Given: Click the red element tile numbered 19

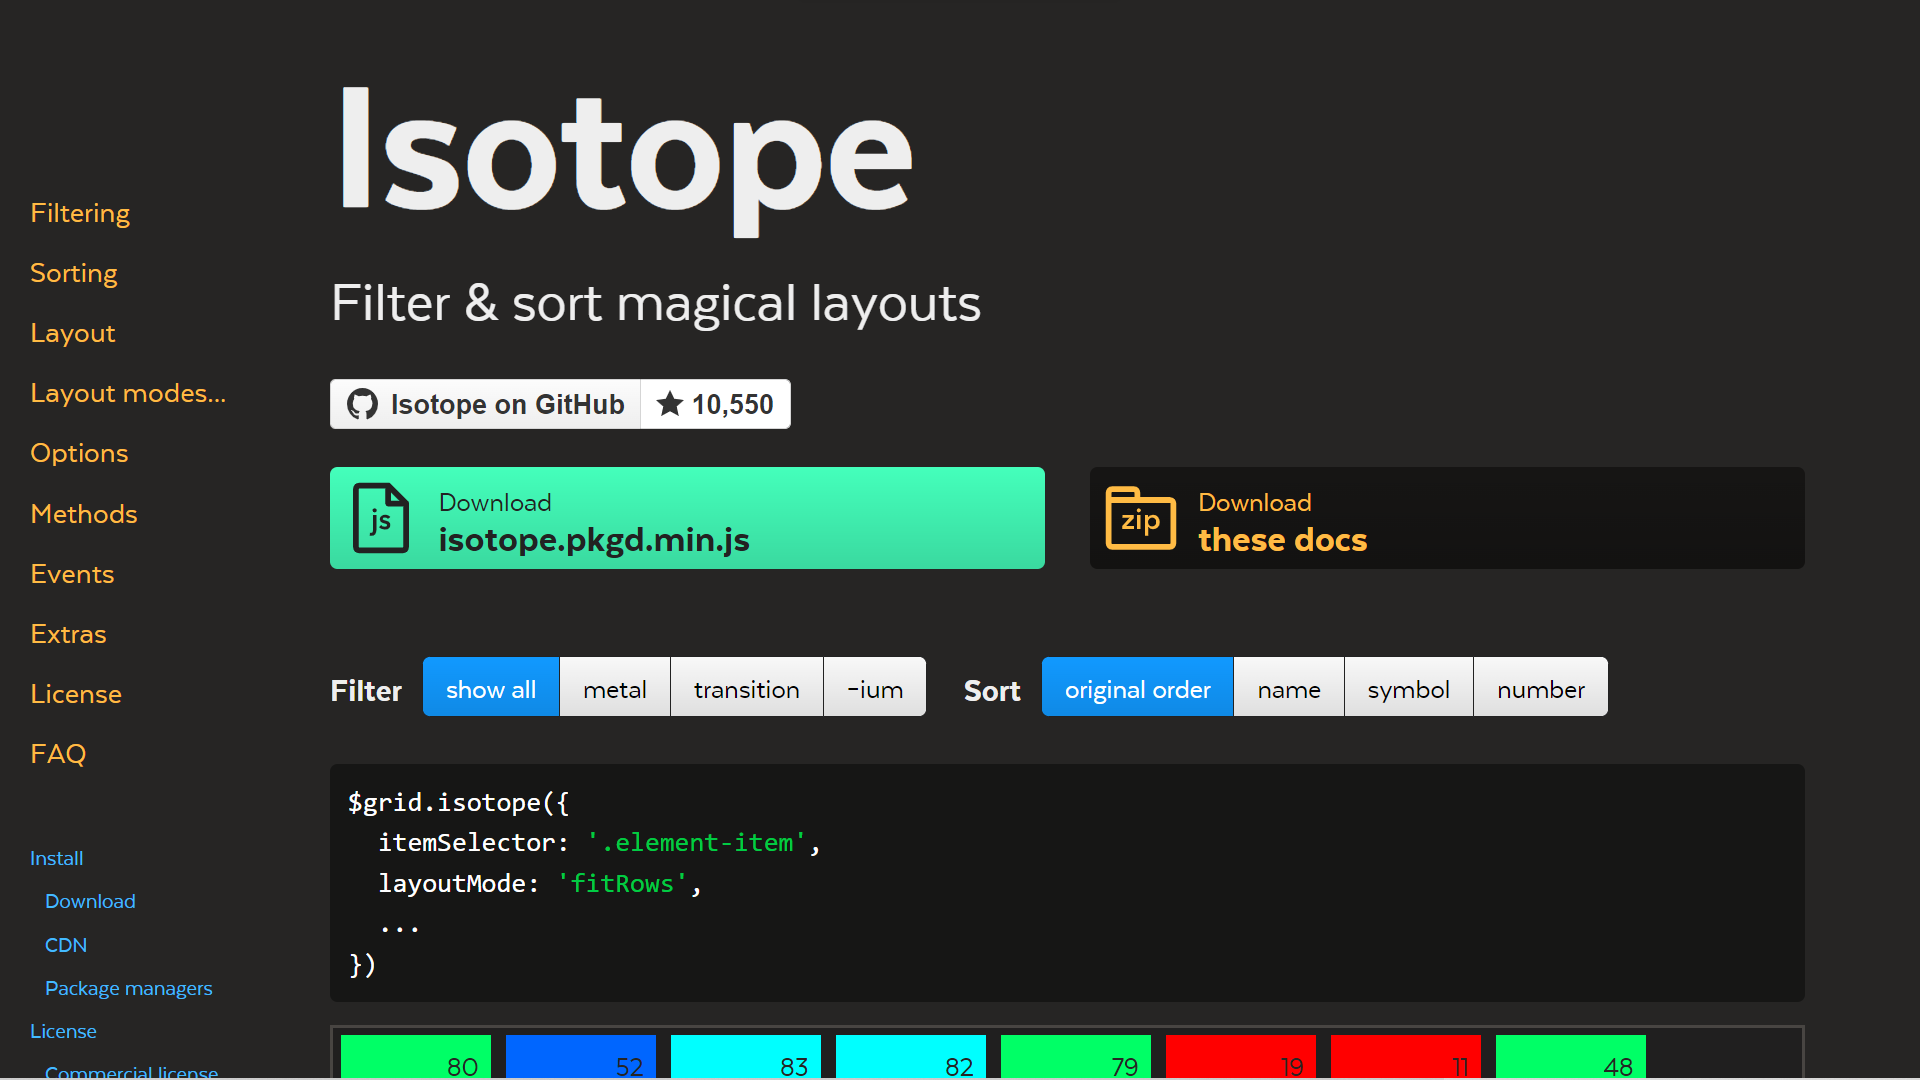Looking at the screenshot, I should (x=1240, y=1056).
